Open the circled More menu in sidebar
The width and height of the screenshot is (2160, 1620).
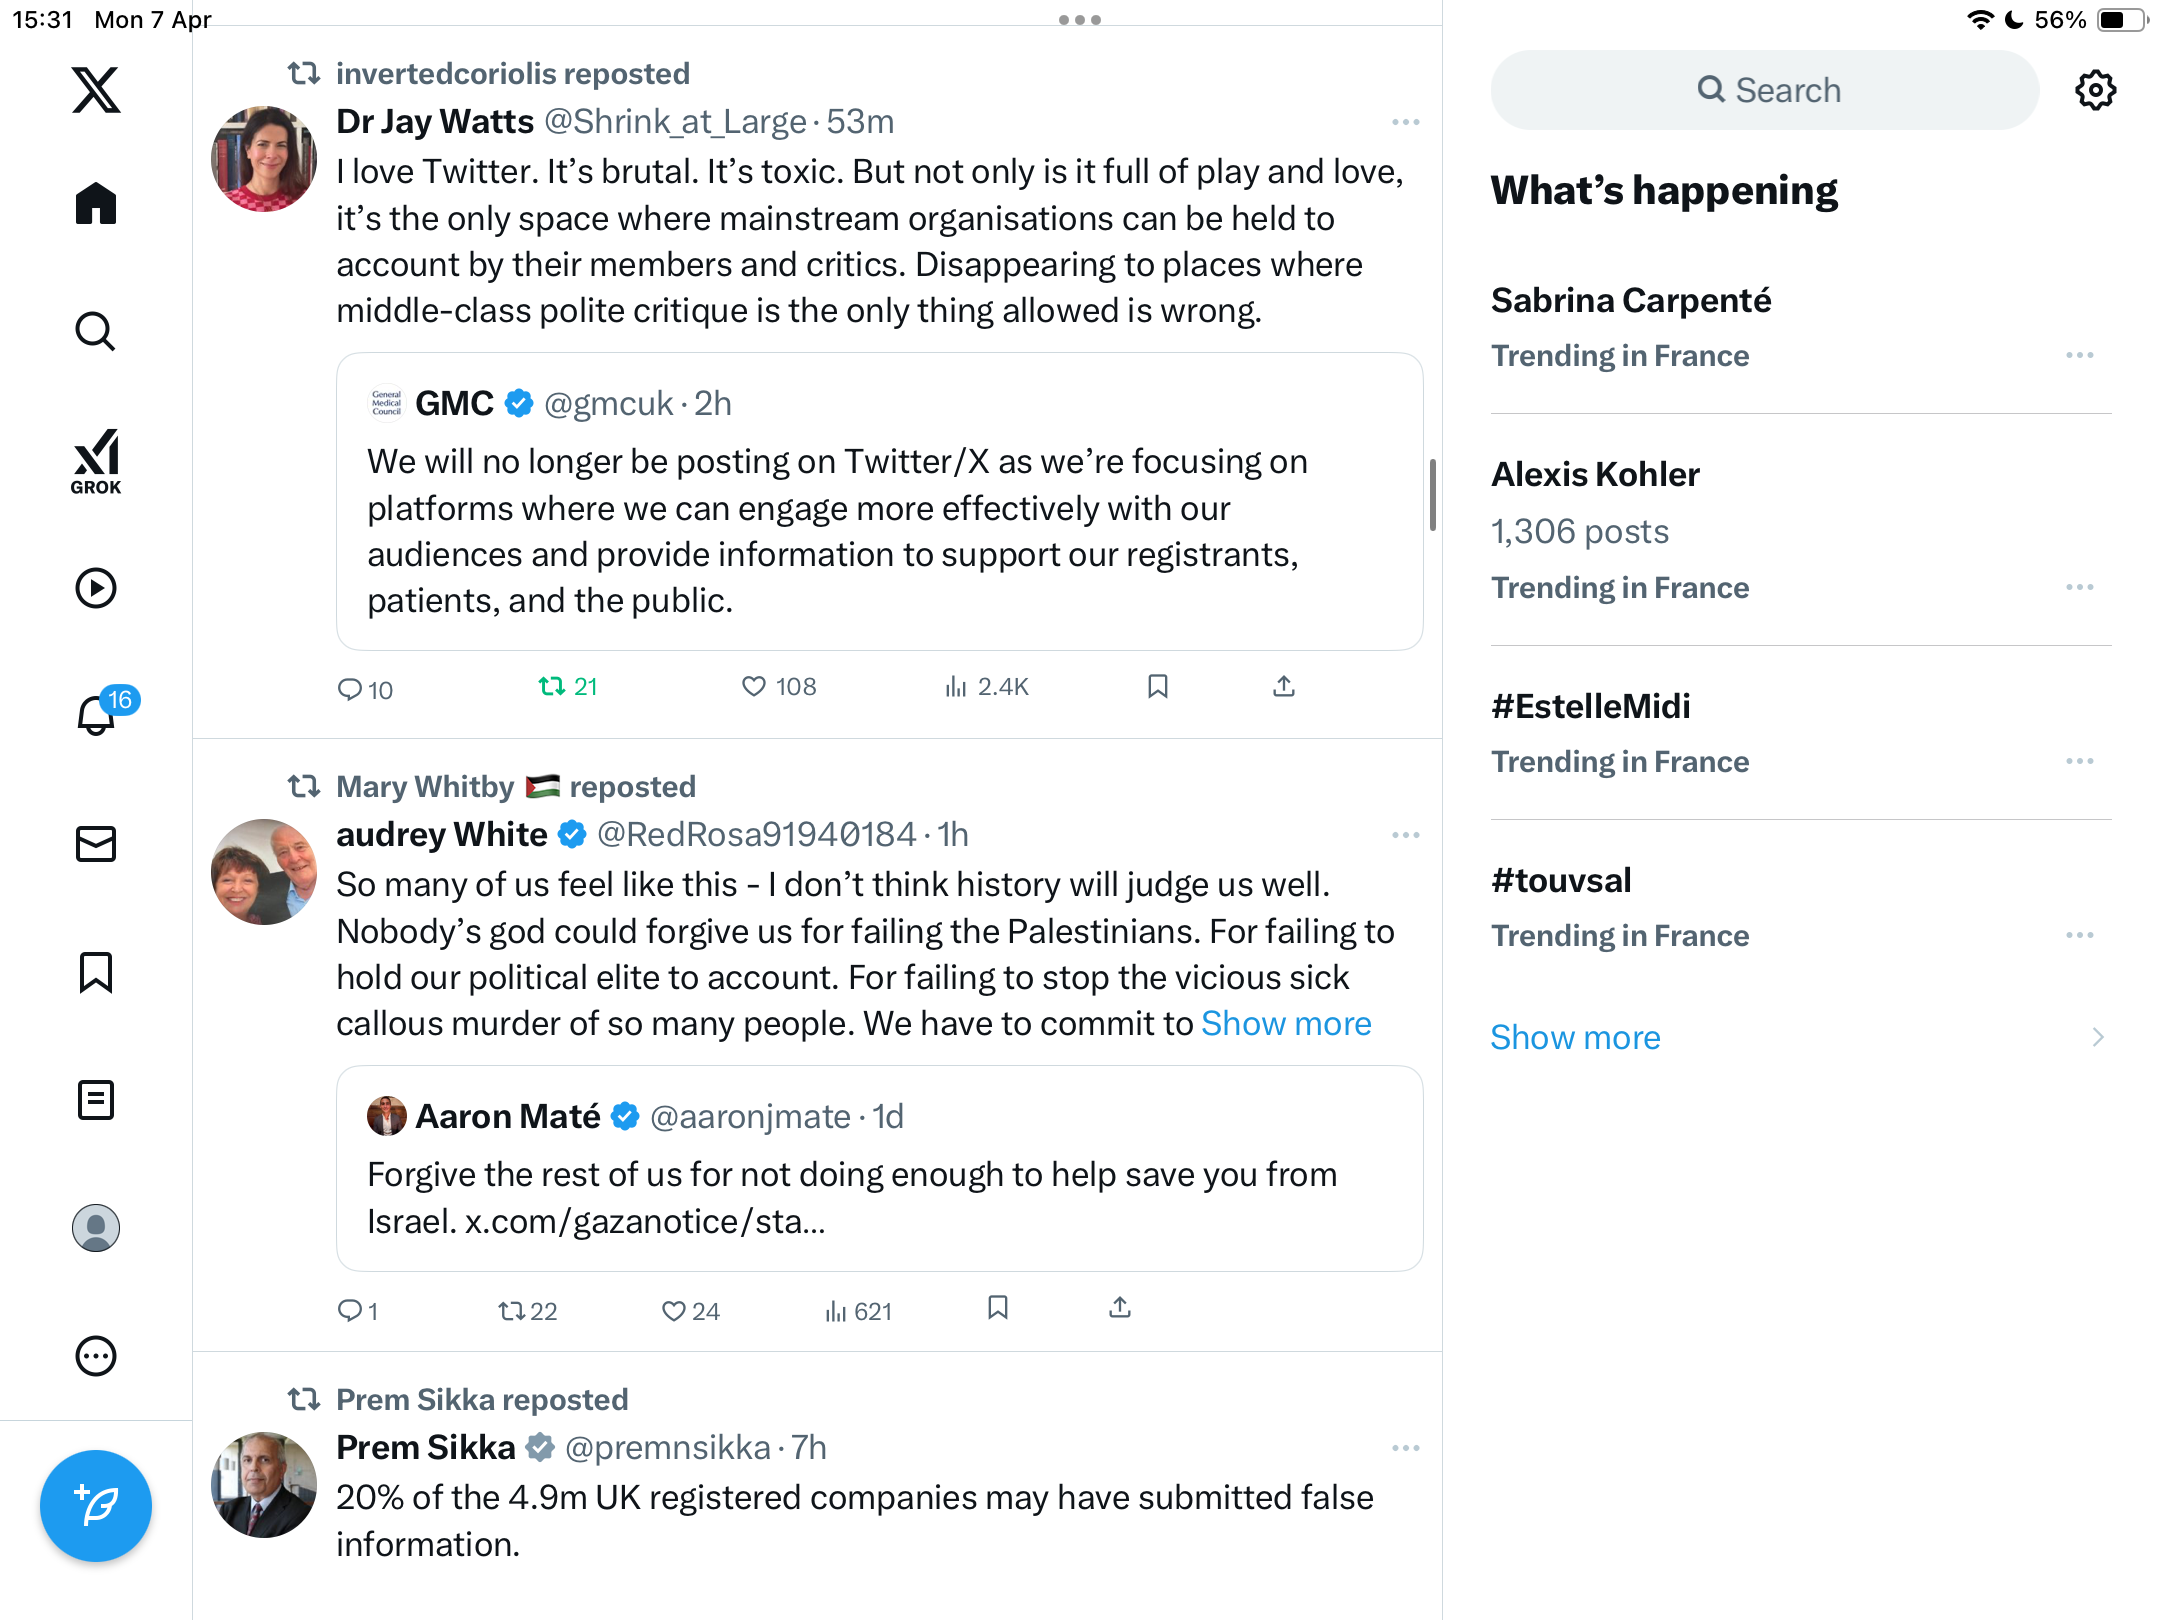[x=96, y=1356]
